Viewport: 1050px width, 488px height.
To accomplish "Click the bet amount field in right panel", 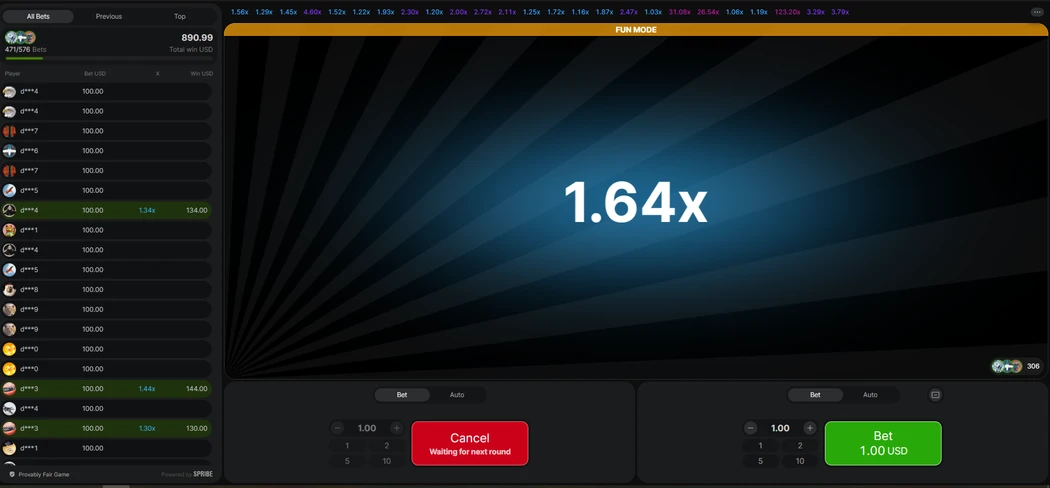I will tap(780, 428).
